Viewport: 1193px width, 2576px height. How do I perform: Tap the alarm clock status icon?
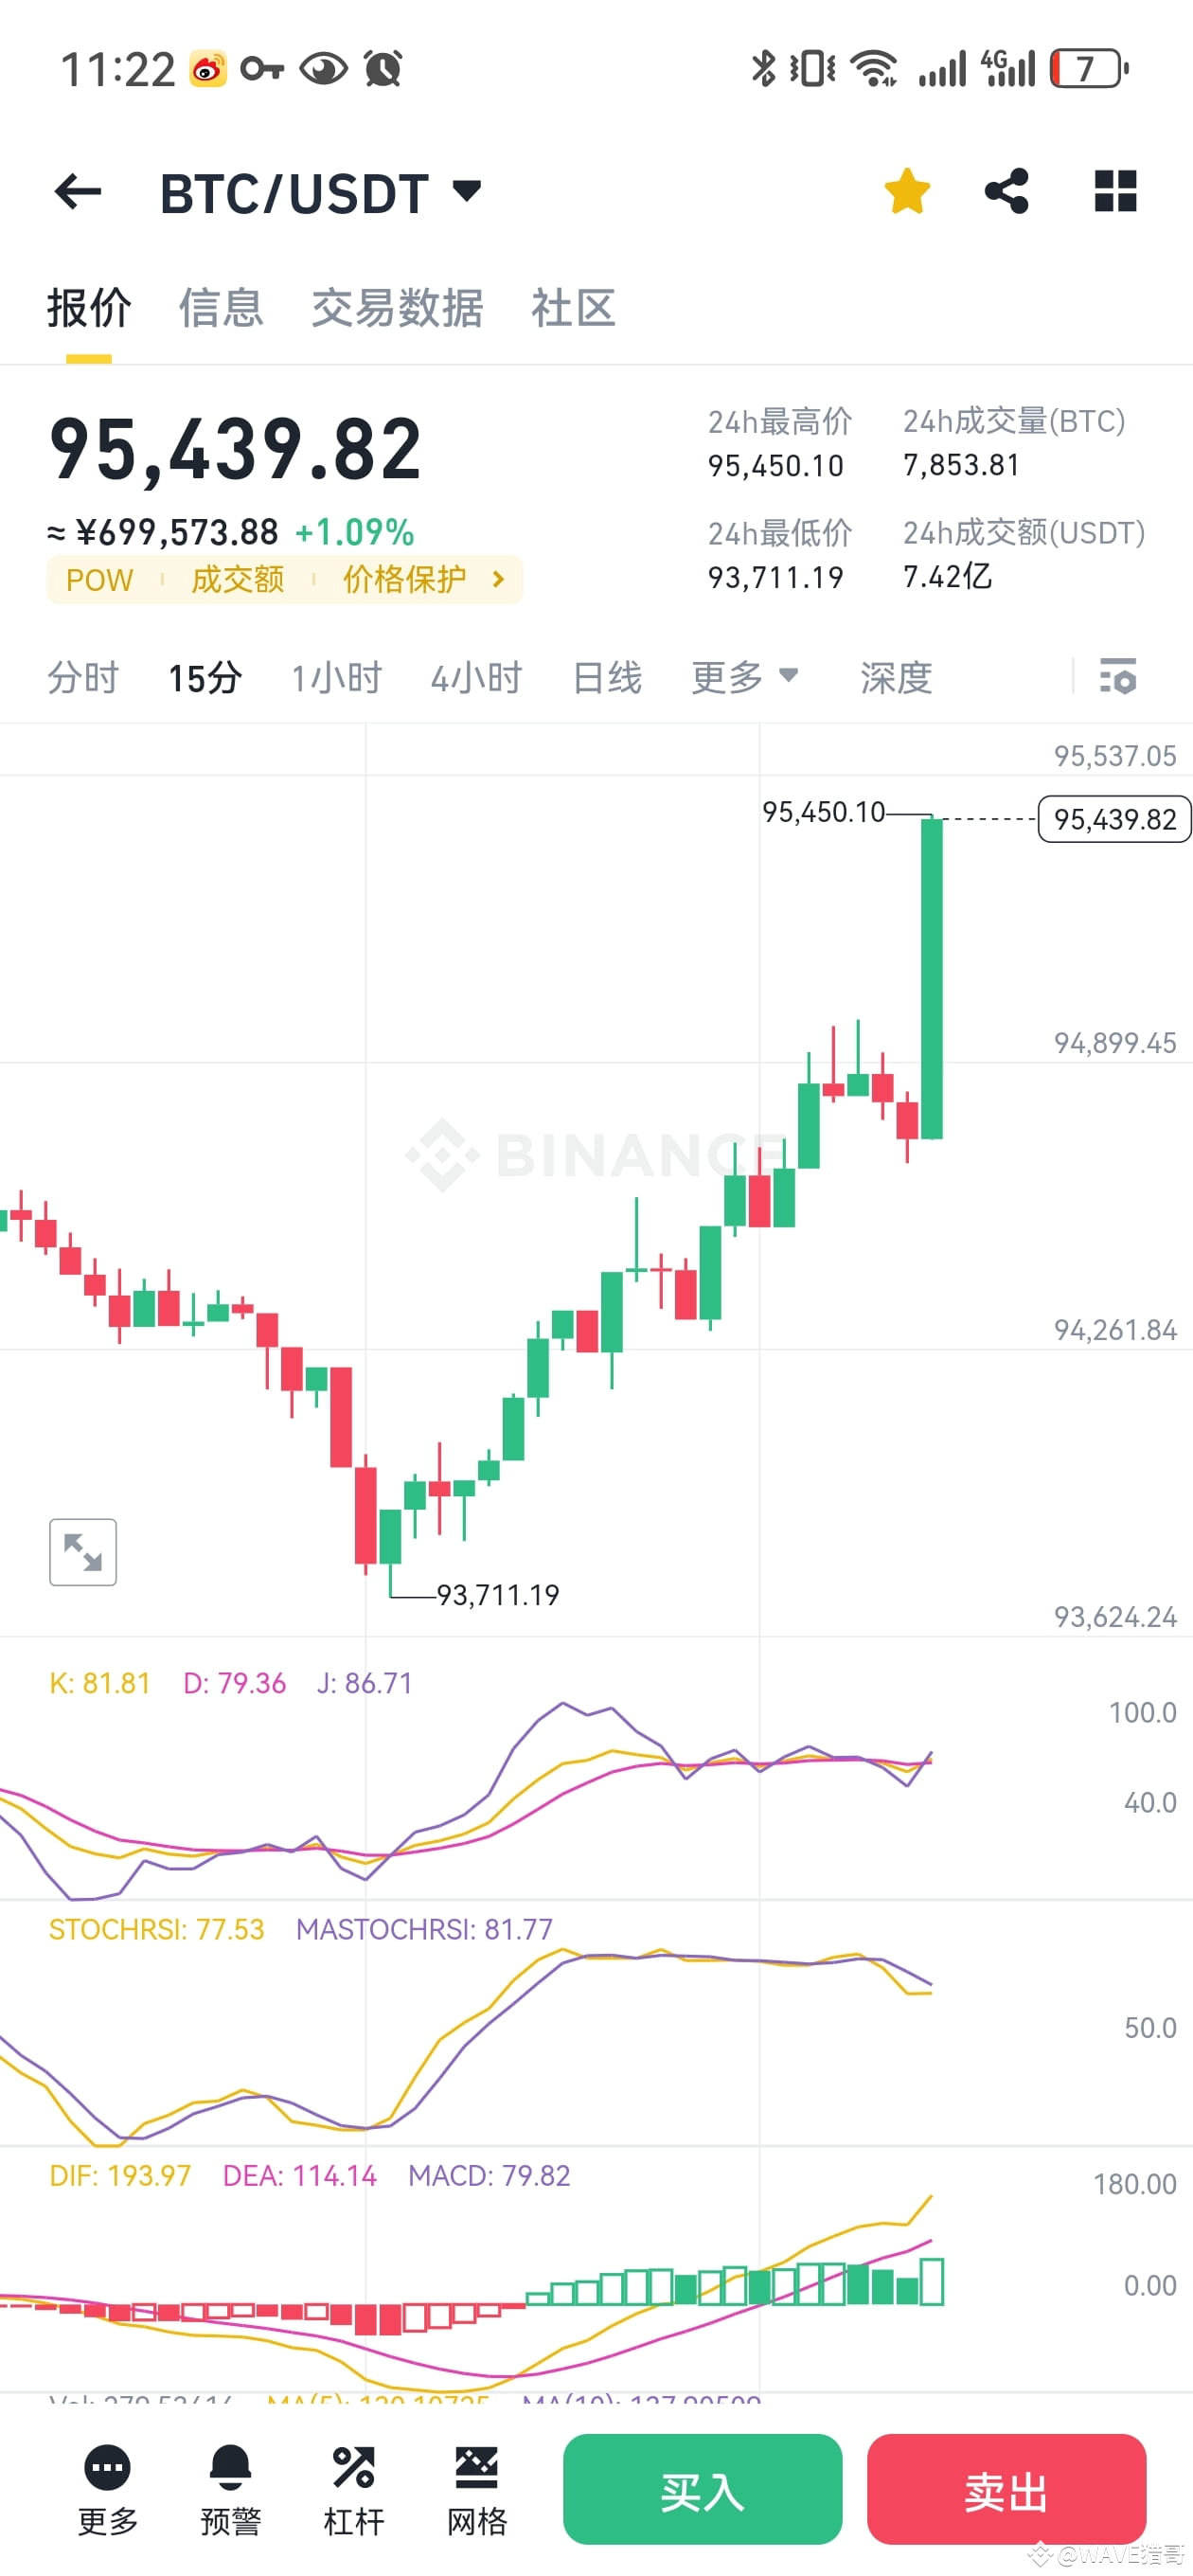[x=384, y=68]
